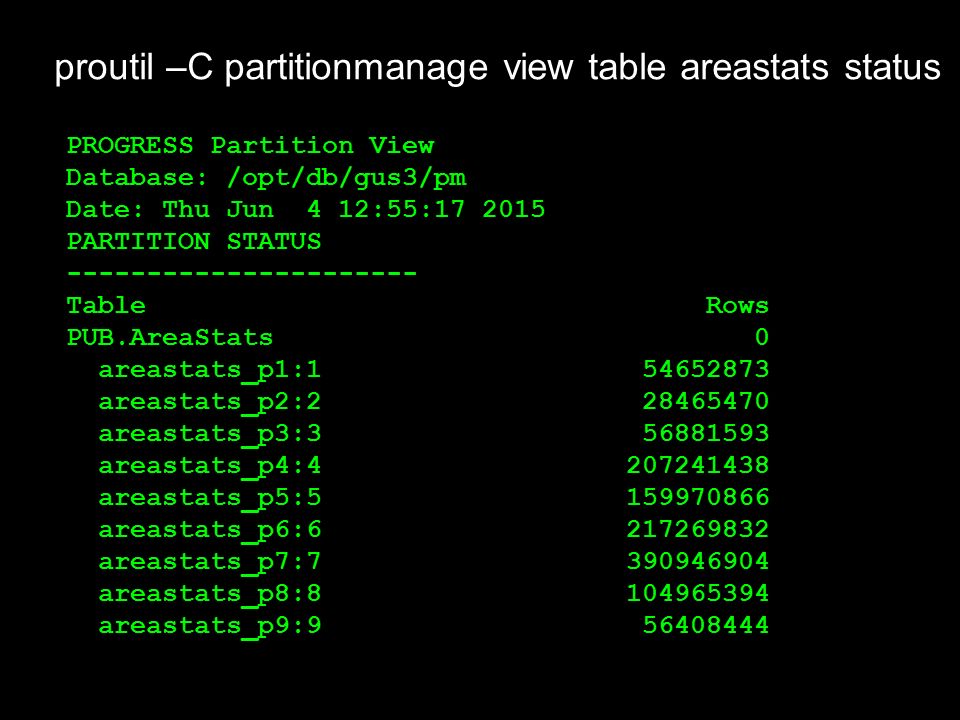960x720 pixels.
Task: Select partition areastats_p7:7
Action: 209,561
